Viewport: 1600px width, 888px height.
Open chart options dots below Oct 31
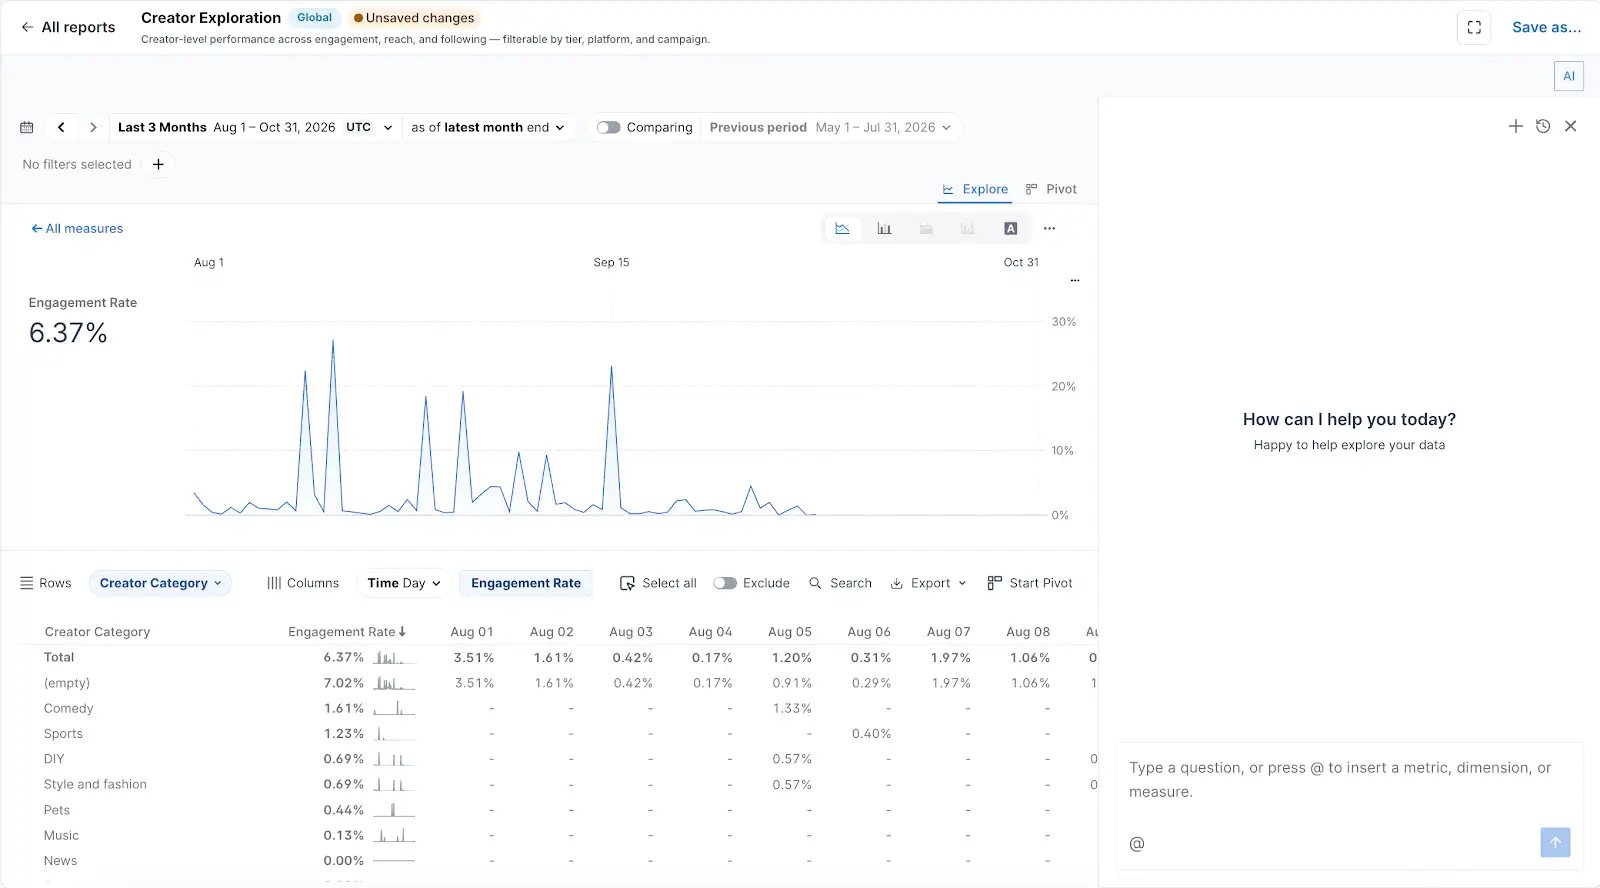point(1075,281)
